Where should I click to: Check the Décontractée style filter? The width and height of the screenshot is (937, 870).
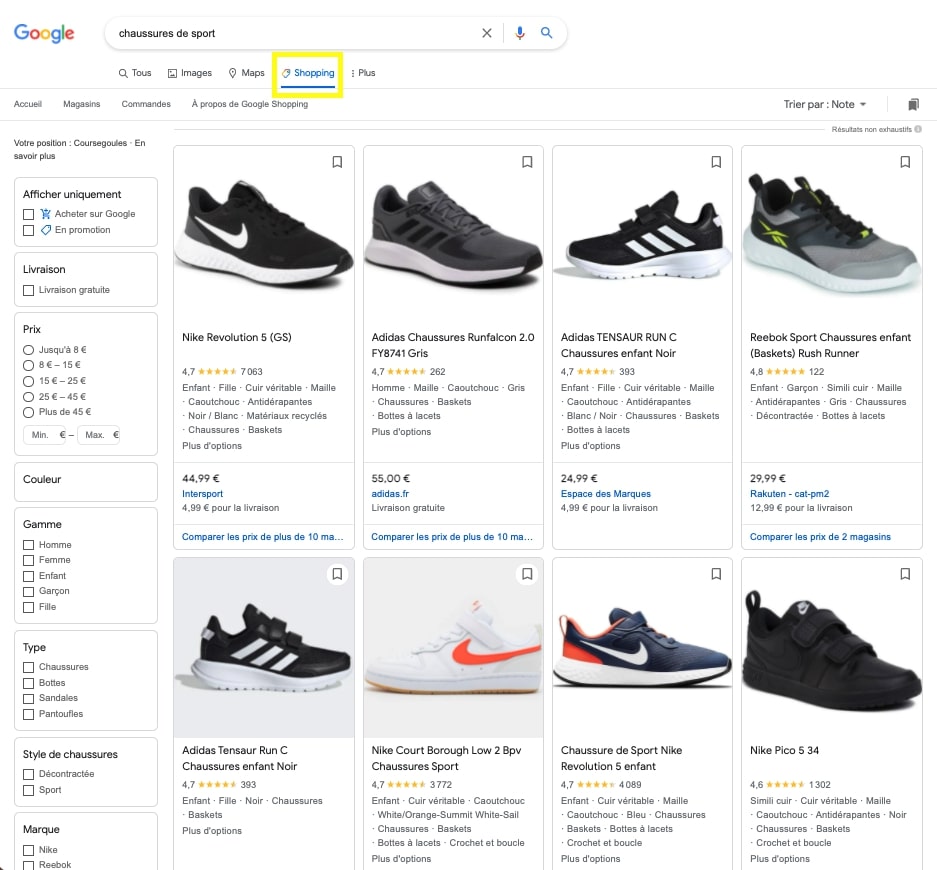point(28,774)
